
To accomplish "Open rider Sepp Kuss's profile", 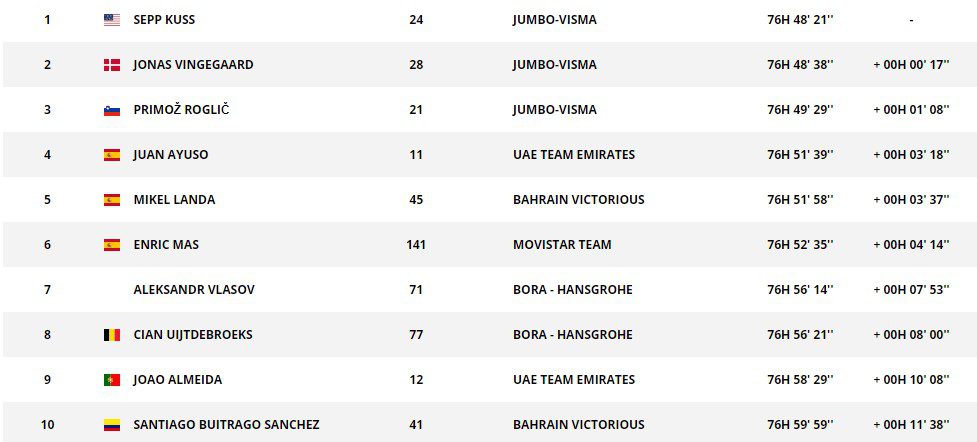I will (166, 20).
